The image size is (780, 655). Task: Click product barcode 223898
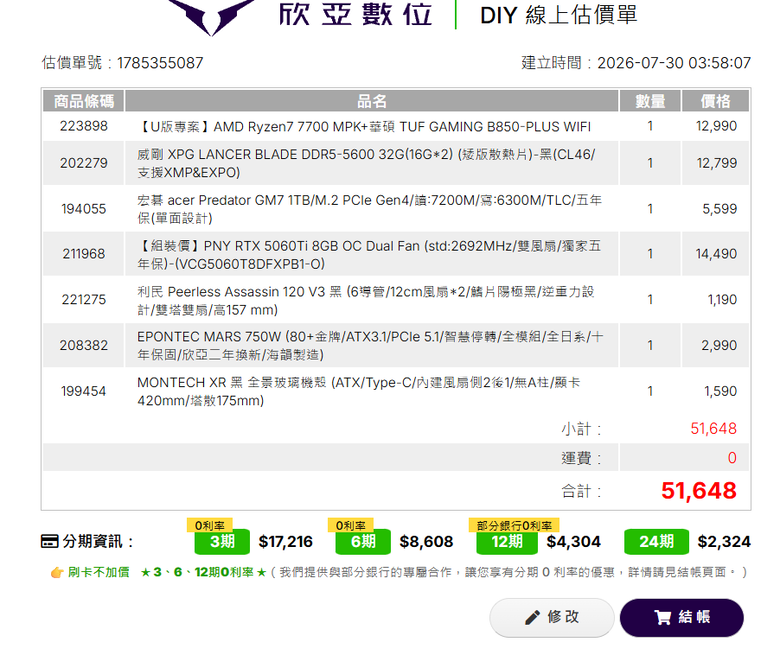point(84,126)
